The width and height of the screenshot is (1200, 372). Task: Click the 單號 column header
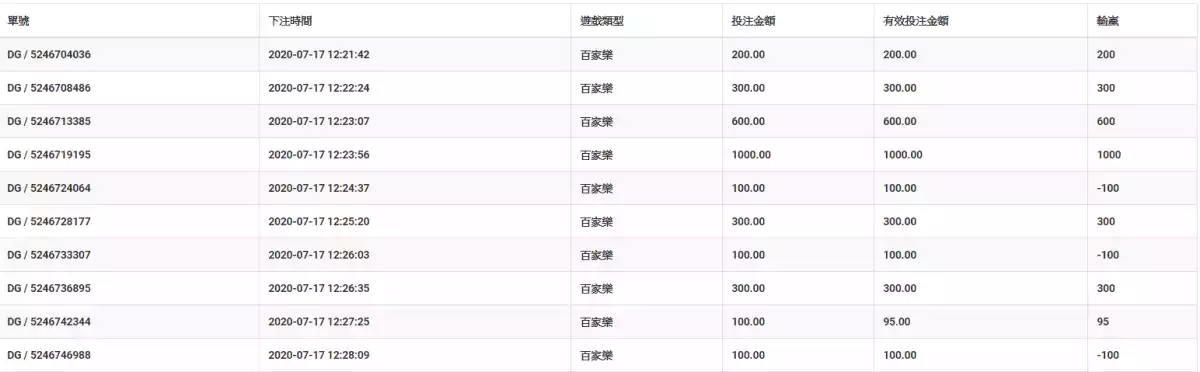click(18, 21)
